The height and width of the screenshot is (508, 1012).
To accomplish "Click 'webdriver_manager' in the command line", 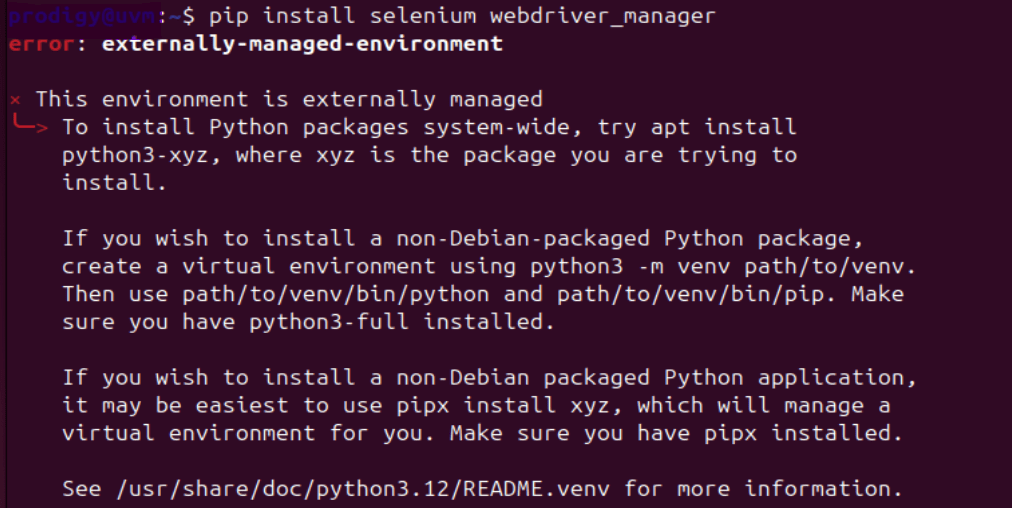I will (x=603, y=17).
